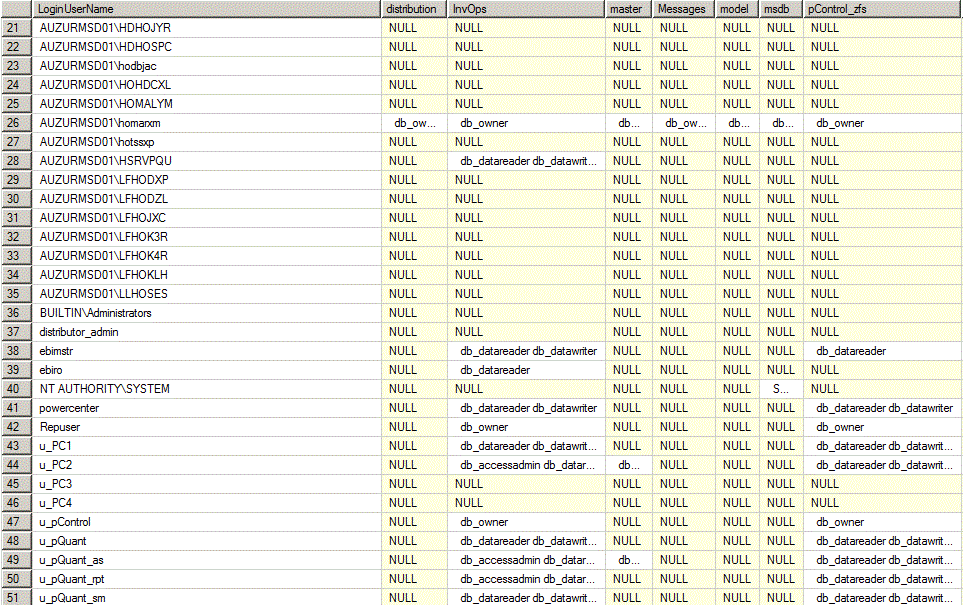Viewport: 963px width, 605px height.
Task: Select row number 51 header
Action: click(x=16, y=598)
